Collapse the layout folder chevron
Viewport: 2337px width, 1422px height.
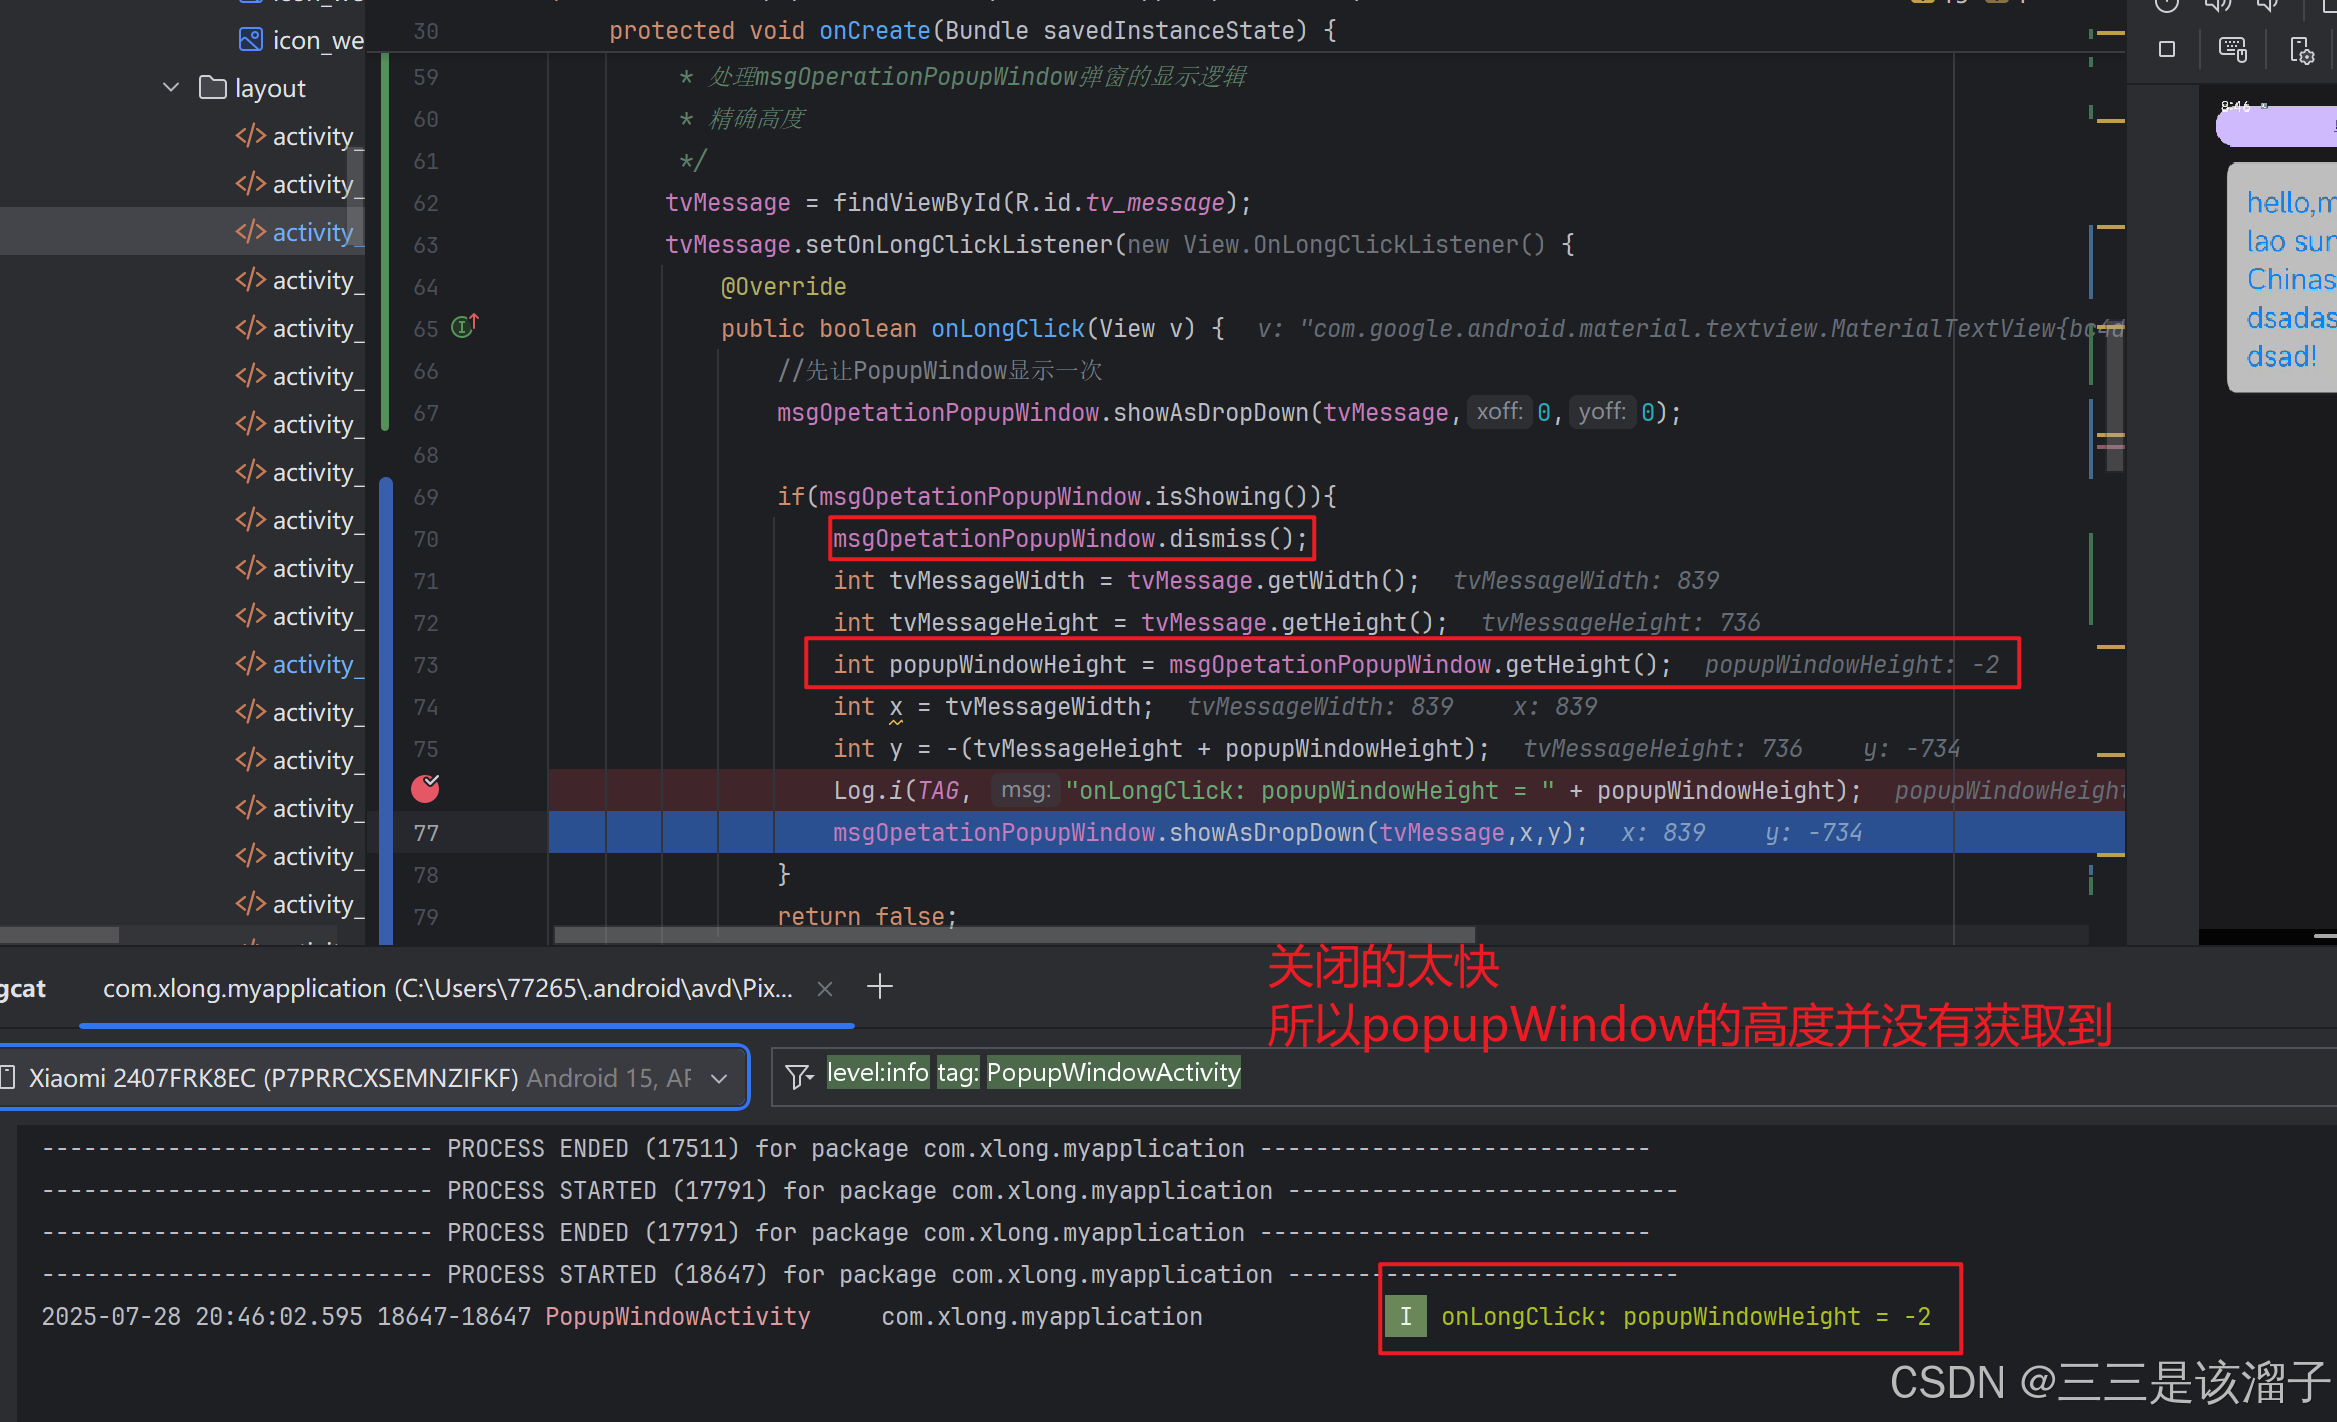coord(171,88)
